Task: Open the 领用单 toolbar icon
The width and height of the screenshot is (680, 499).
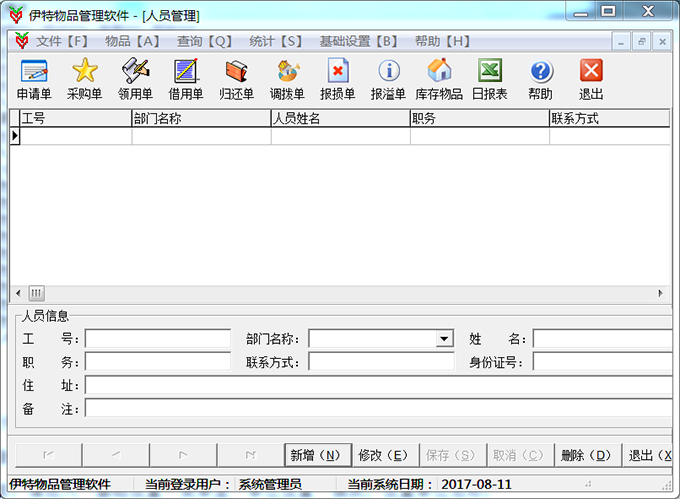Action: 135,79
